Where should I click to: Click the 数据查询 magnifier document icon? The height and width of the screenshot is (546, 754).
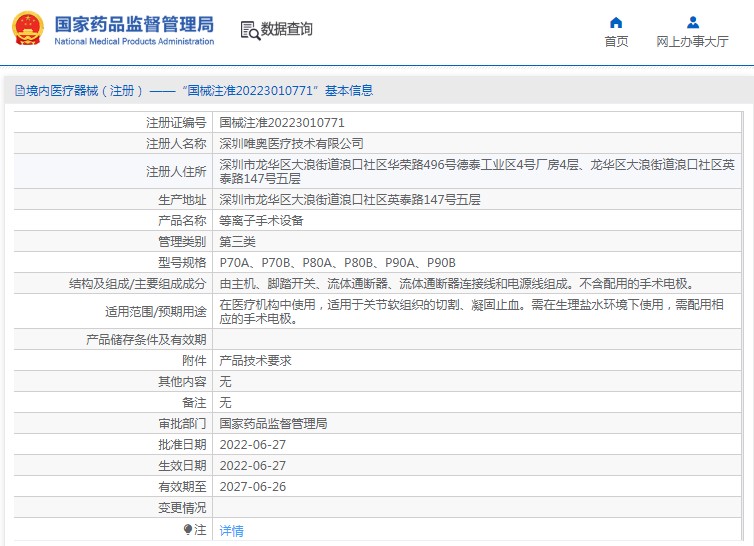click(x=249, y=30)
